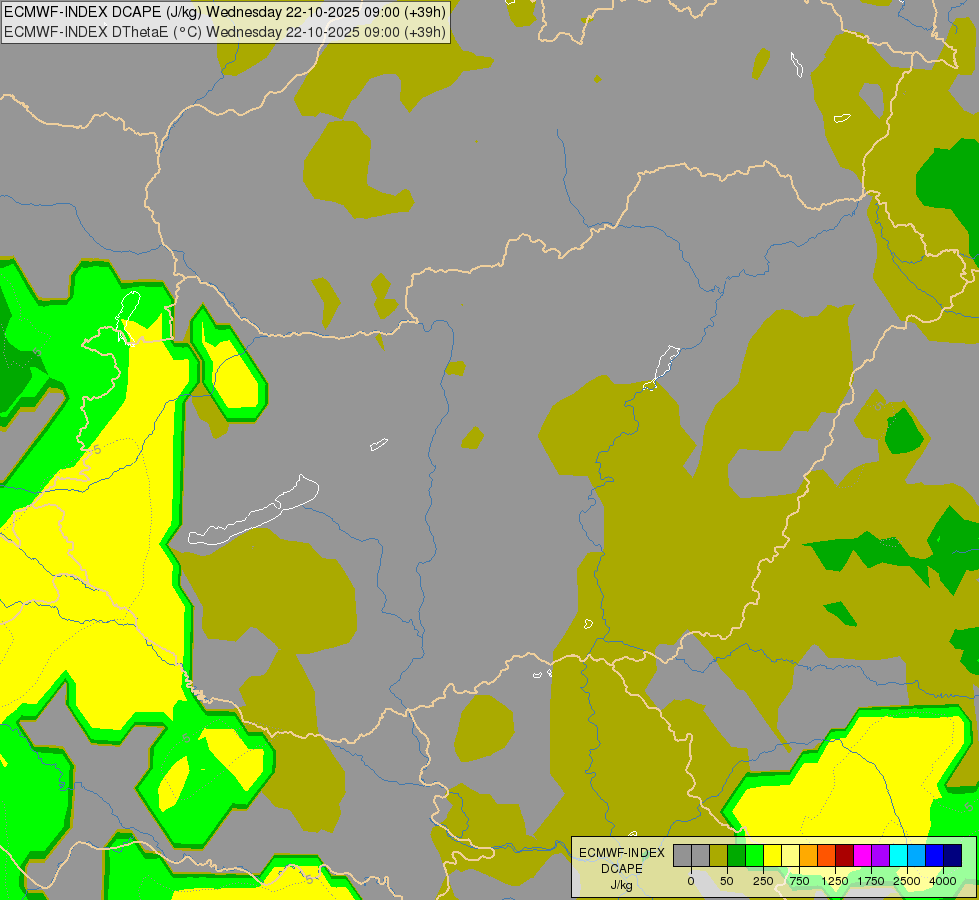Click the legend value 0
979x900 pixels.
pos(691,881)
